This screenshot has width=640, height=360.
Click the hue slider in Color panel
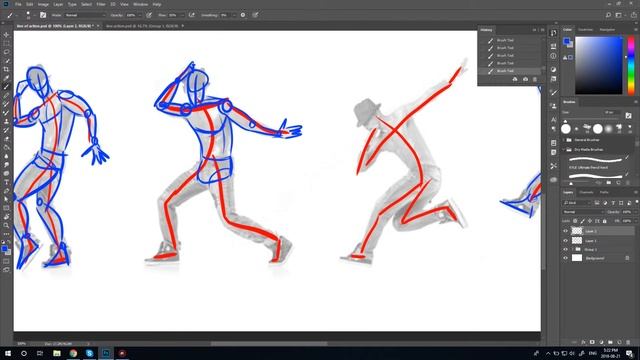click(x=631, y=65)
